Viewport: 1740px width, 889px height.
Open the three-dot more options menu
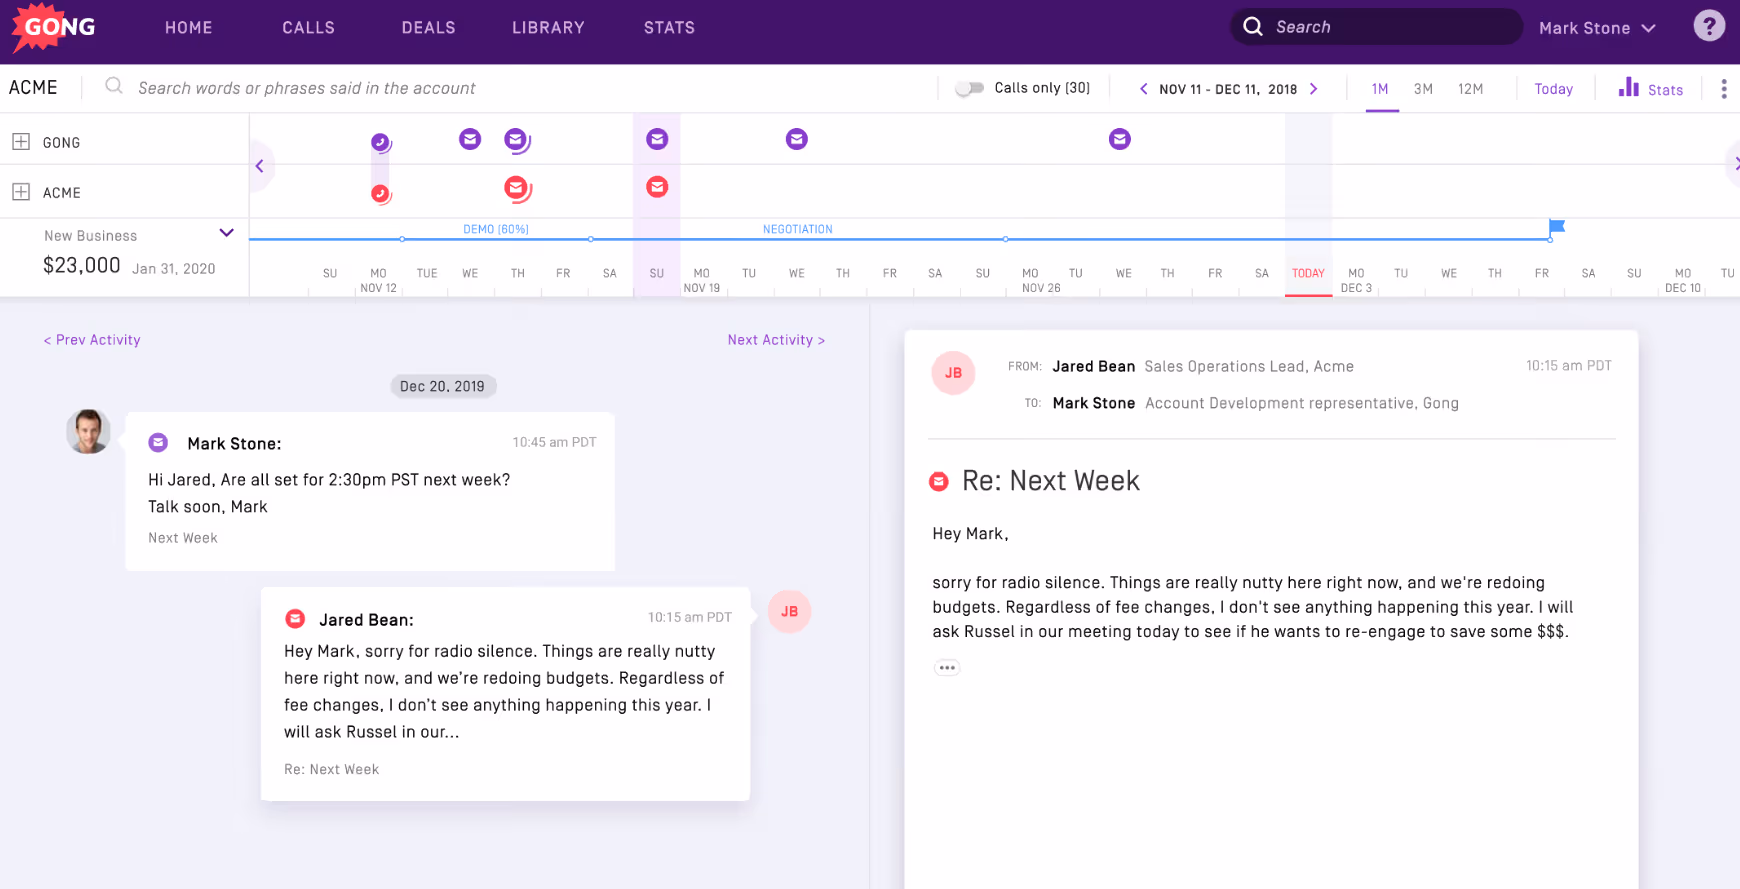(x=1724, y=89)
